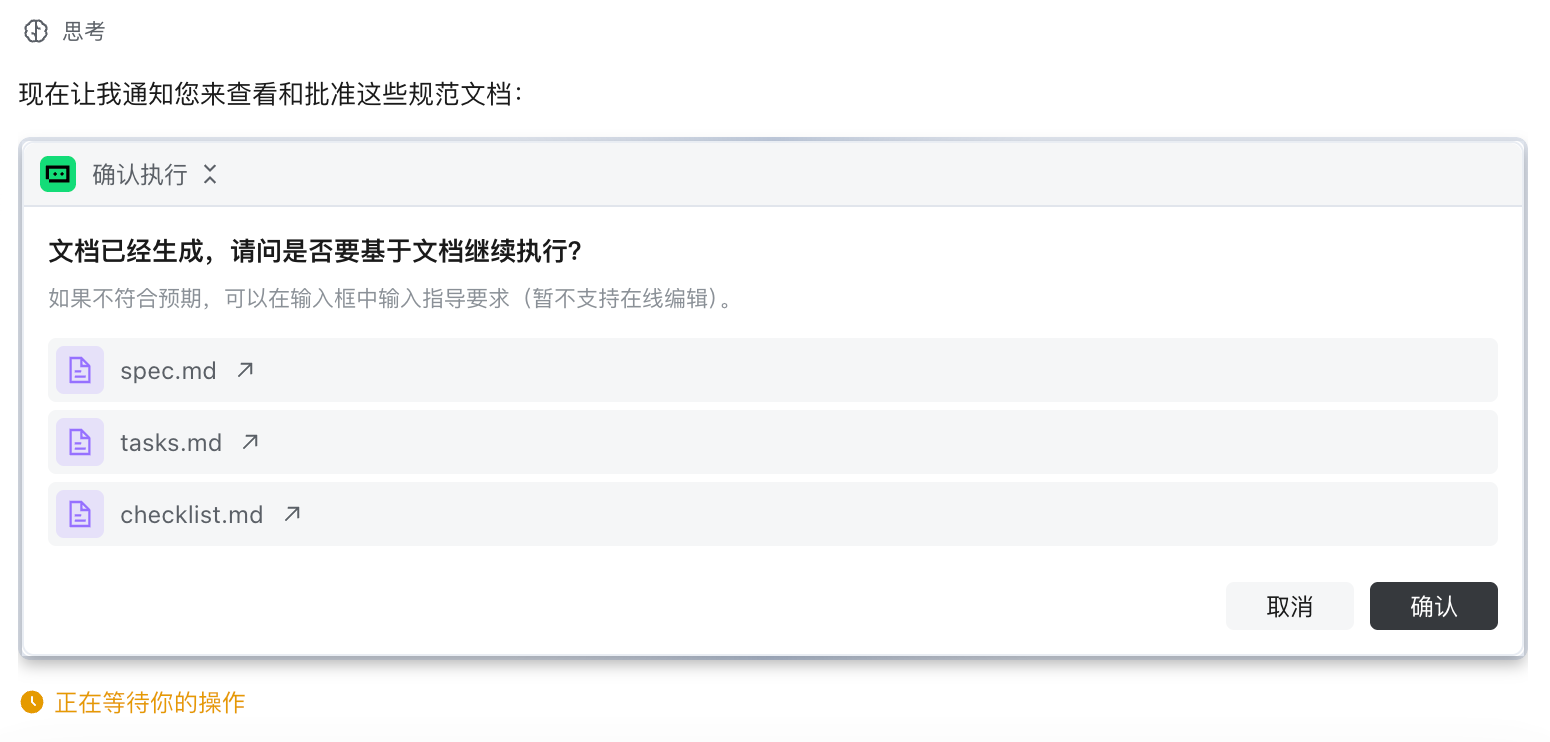Click the spec.md purple file icon

[80, 370]
